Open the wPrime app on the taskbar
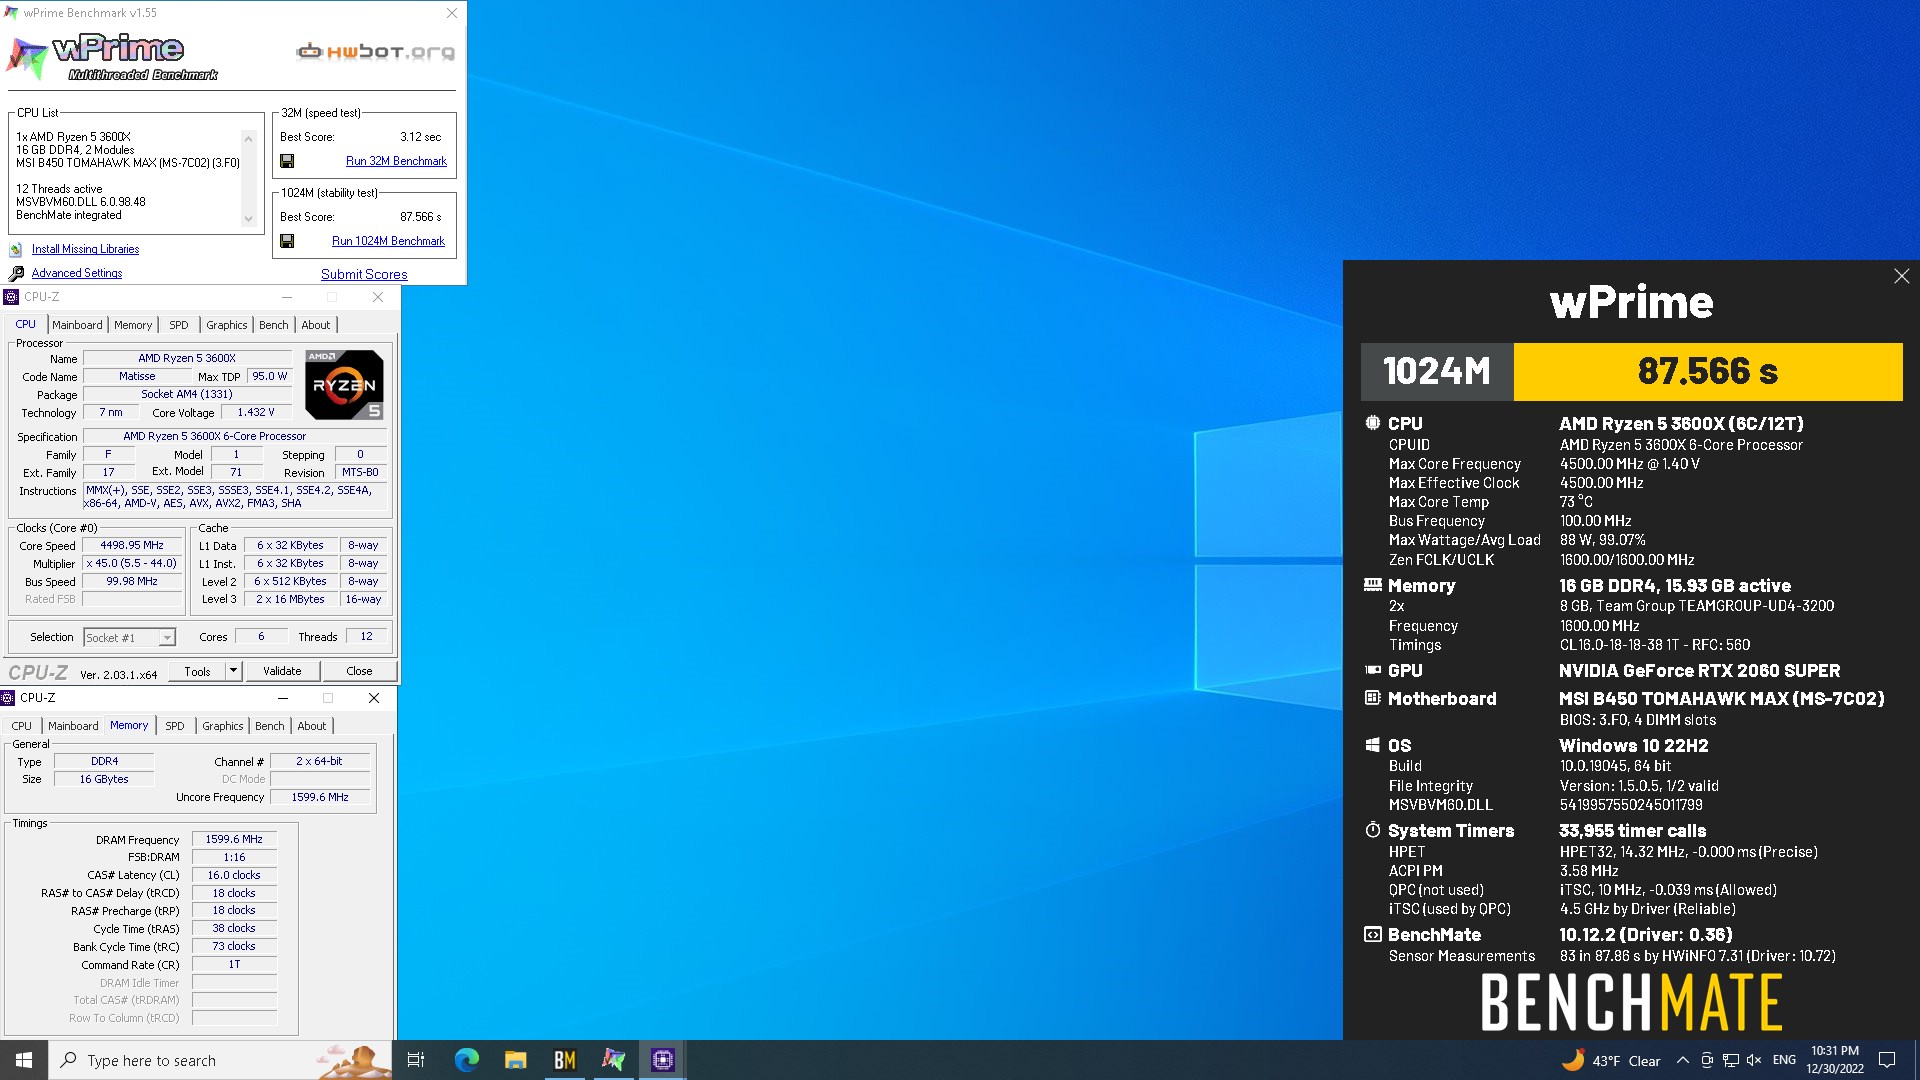The width and height of the screenshot is (1920, 1080). pos(613,1060)
